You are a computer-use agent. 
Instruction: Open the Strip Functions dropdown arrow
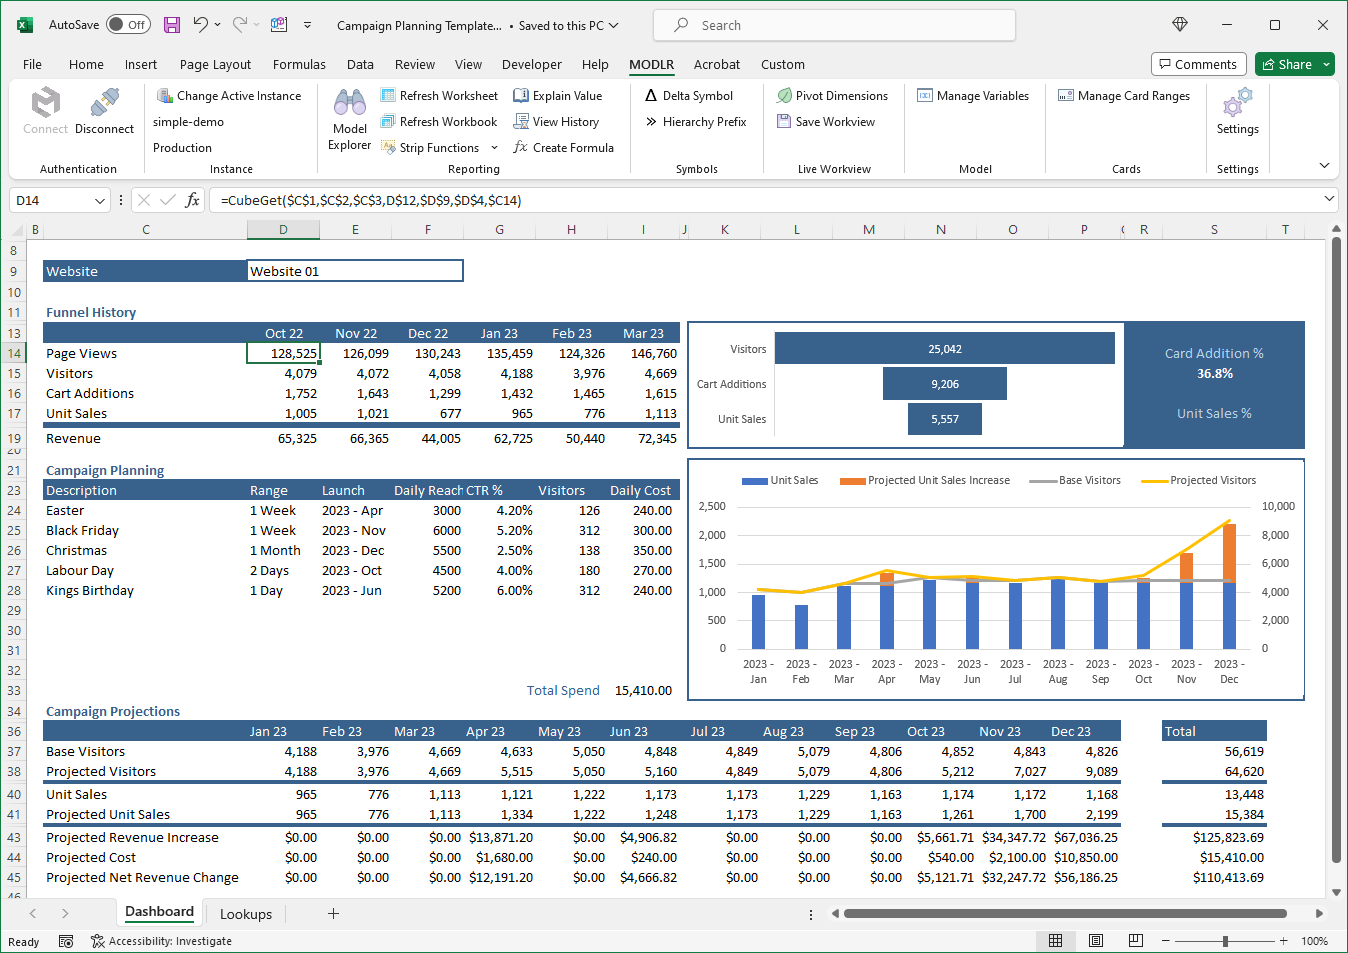tap(494, 147)
